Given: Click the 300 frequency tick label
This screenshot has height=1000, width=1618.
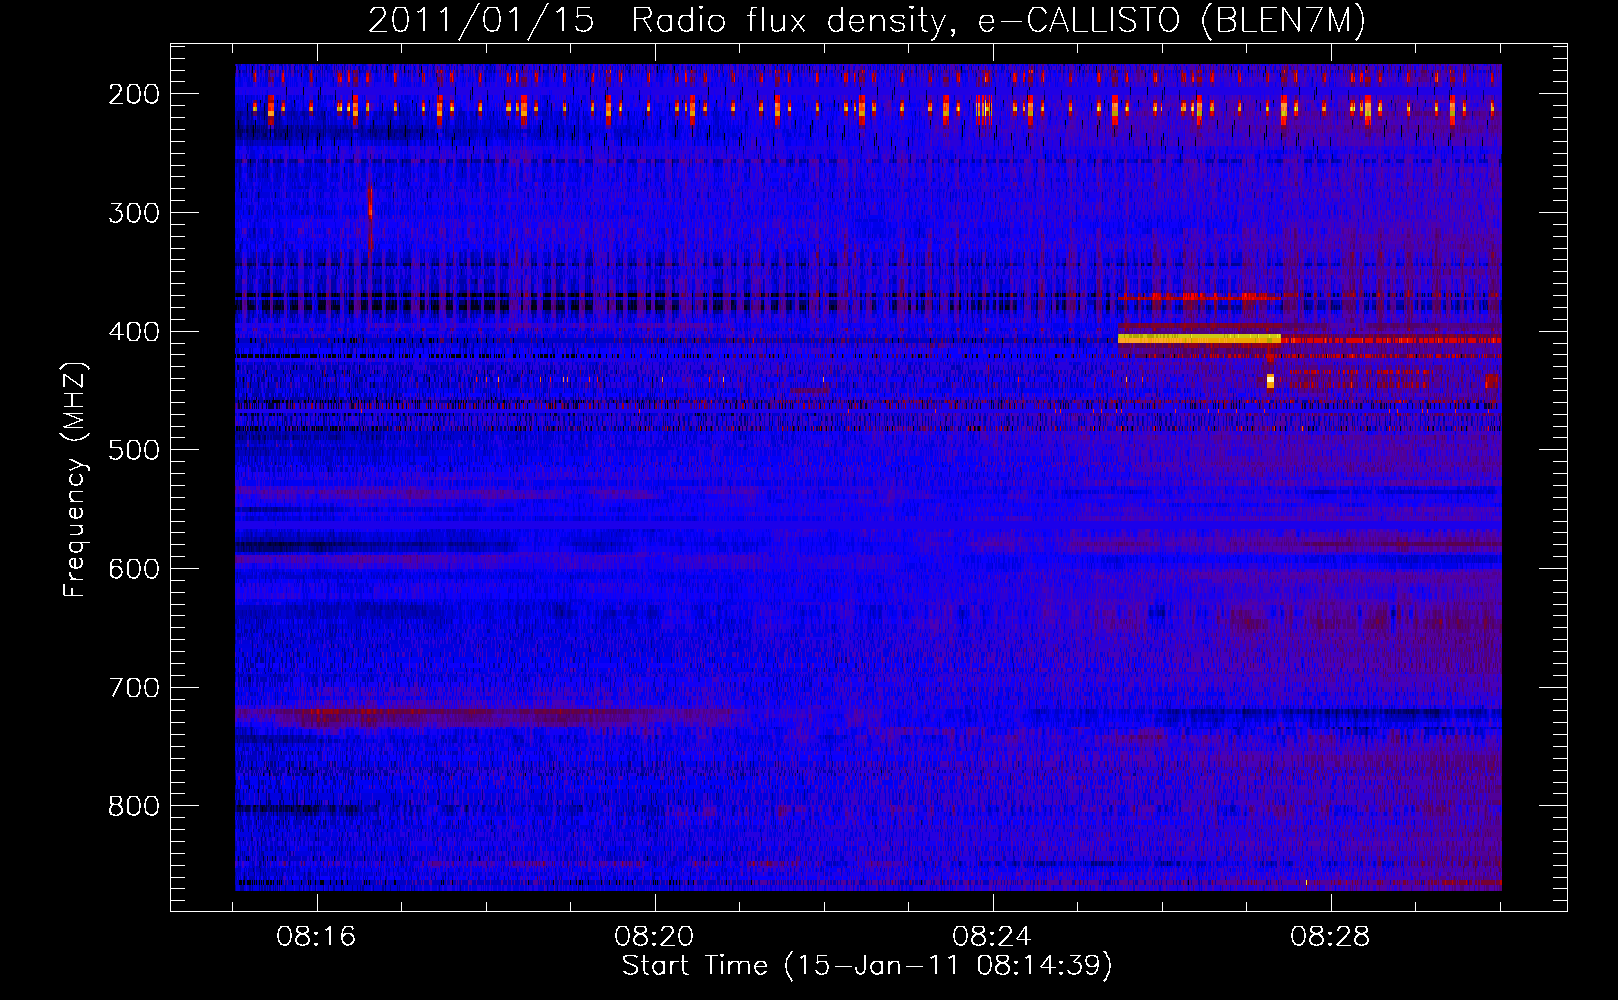Looking at the screenshot, I should [x=134, y=212].
